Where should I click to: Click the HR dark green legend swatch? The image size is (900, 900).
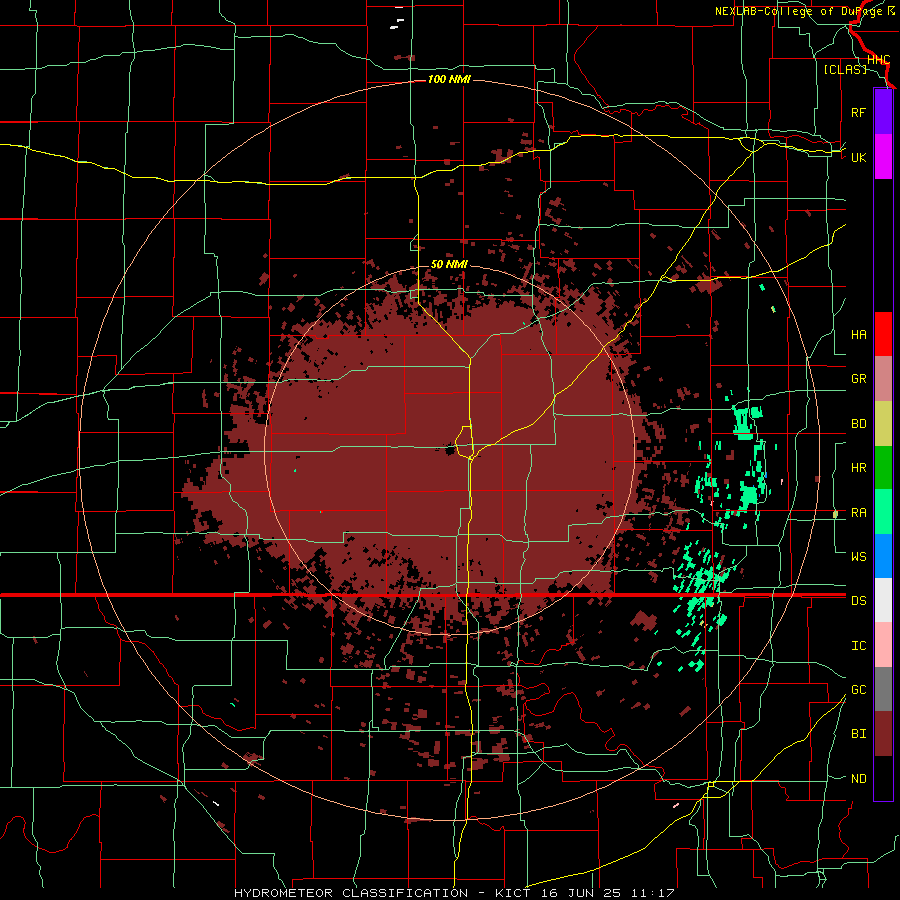(x=883, y=468)
